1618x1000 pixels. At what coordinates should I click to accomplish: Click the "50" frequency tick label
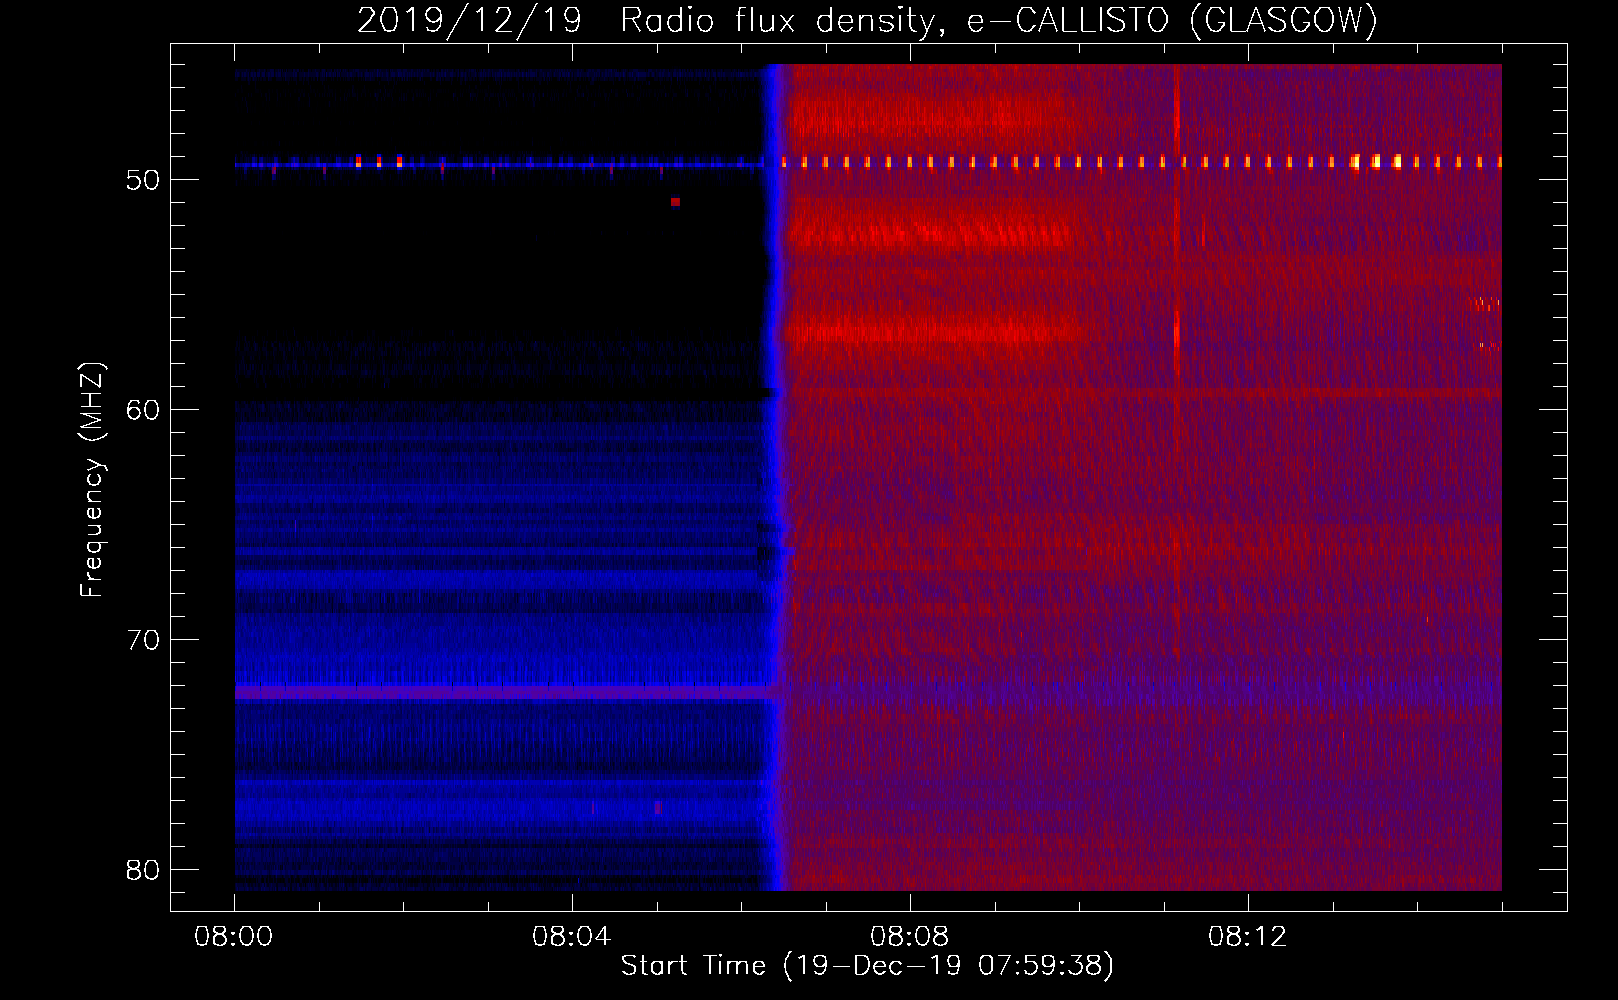pyautogui.click(x=143, y=180)
